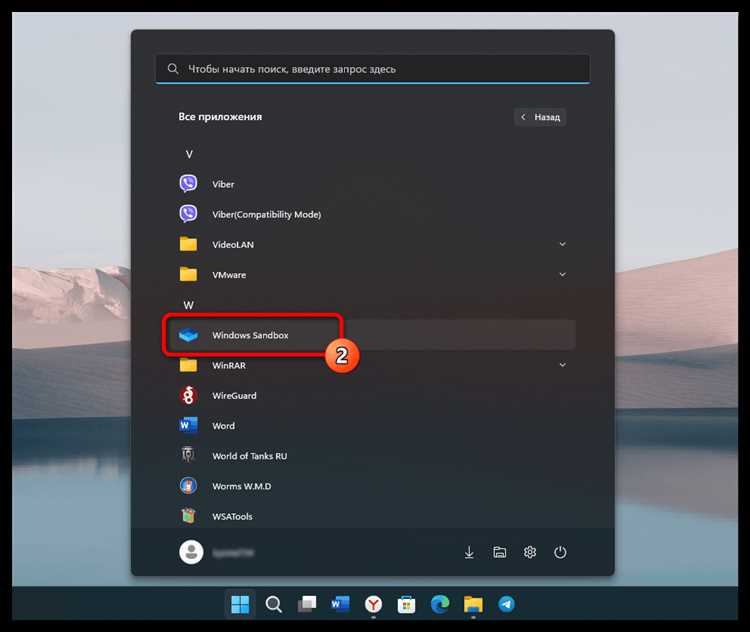The image size is (750, 632).
Task: Open File Explorer shortcut in Start footer
Action: (x=499, y=552)
